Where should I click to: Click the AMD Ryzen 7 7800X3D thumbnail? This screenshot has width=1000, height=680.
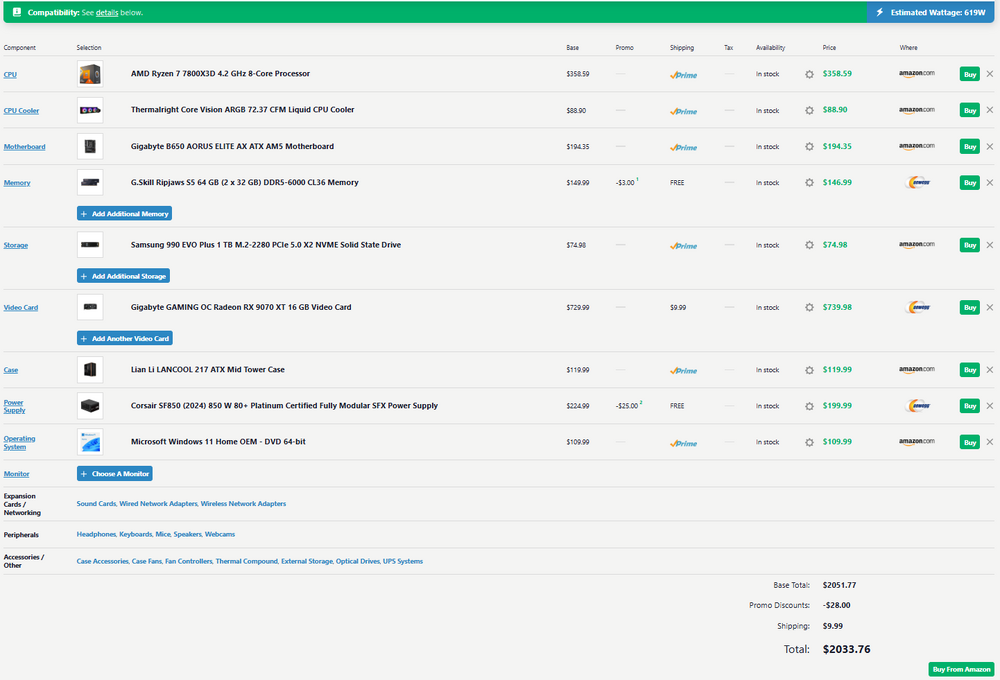pyautogui.click(x=90, y=74)
